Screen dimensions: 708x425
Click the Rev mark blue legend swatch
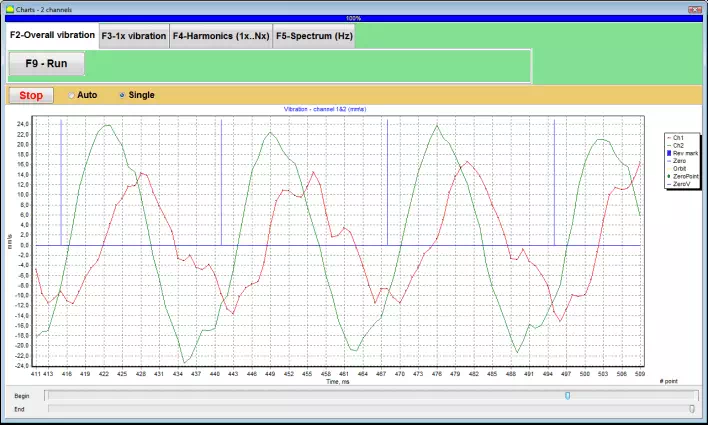click(x=669, y=153)
